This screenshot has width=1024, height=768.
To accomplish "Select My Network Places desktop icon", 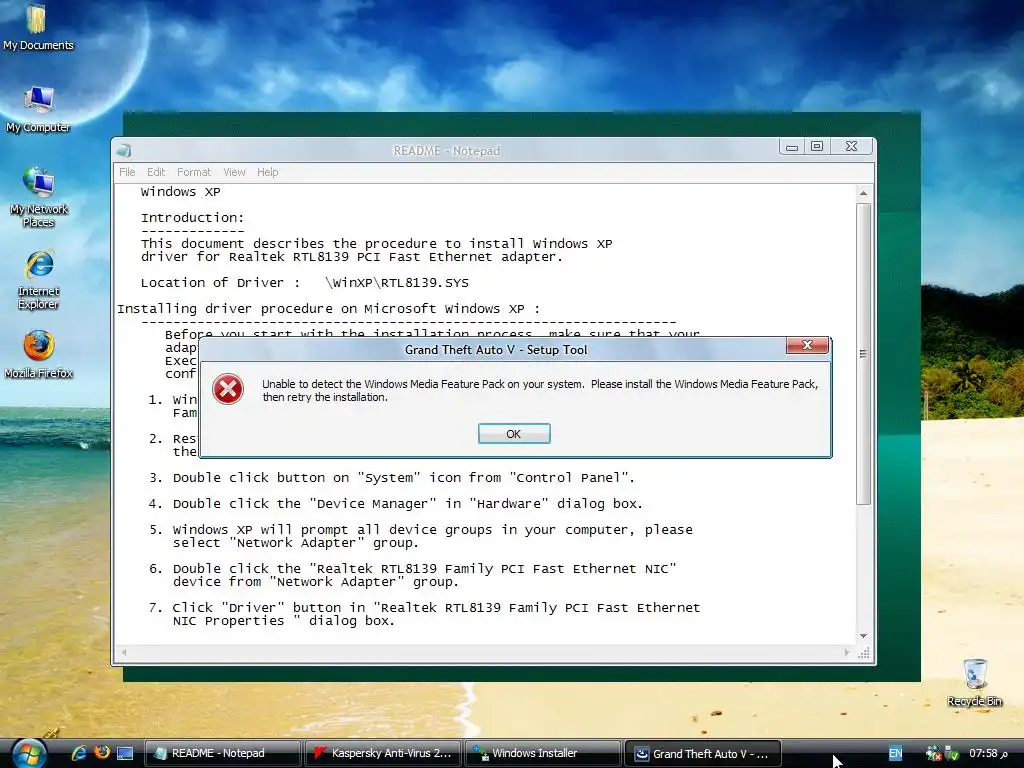I will 38,196.
